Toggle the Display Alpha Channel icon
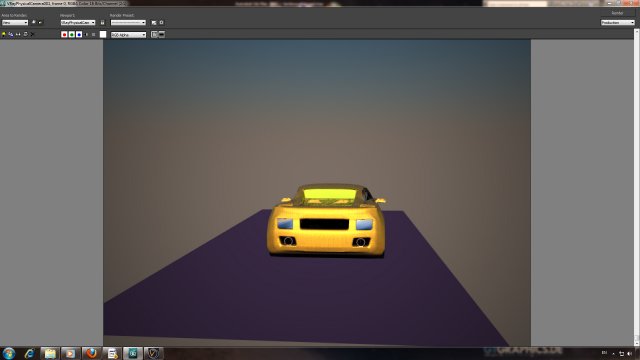 [x=86, y=35]
